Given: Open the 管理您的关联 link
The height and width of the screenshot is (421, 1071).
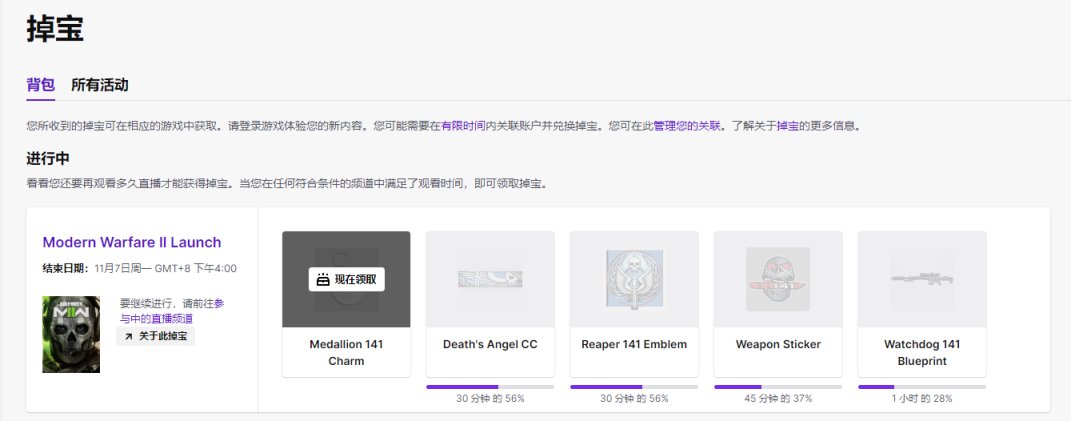Looking at the screenshot, I should pyautogui.click(x=686, y=126).
